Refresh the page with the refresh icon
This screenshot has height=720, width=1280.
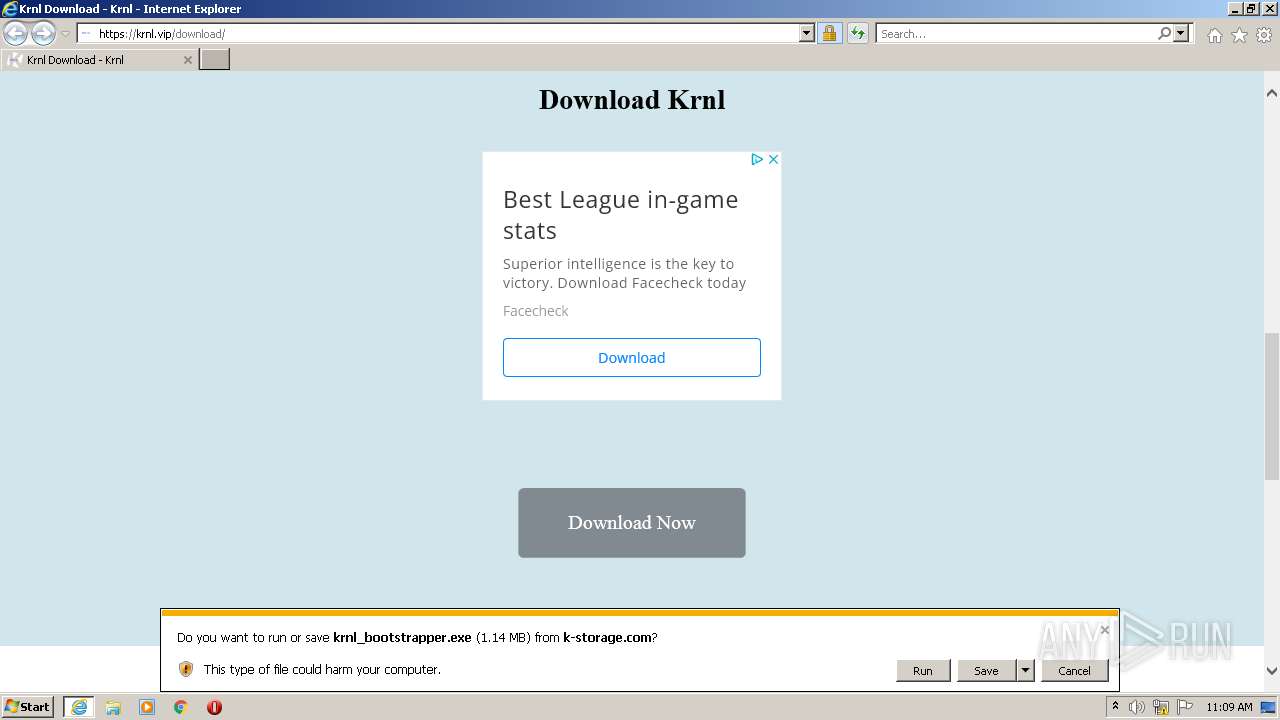858,34
